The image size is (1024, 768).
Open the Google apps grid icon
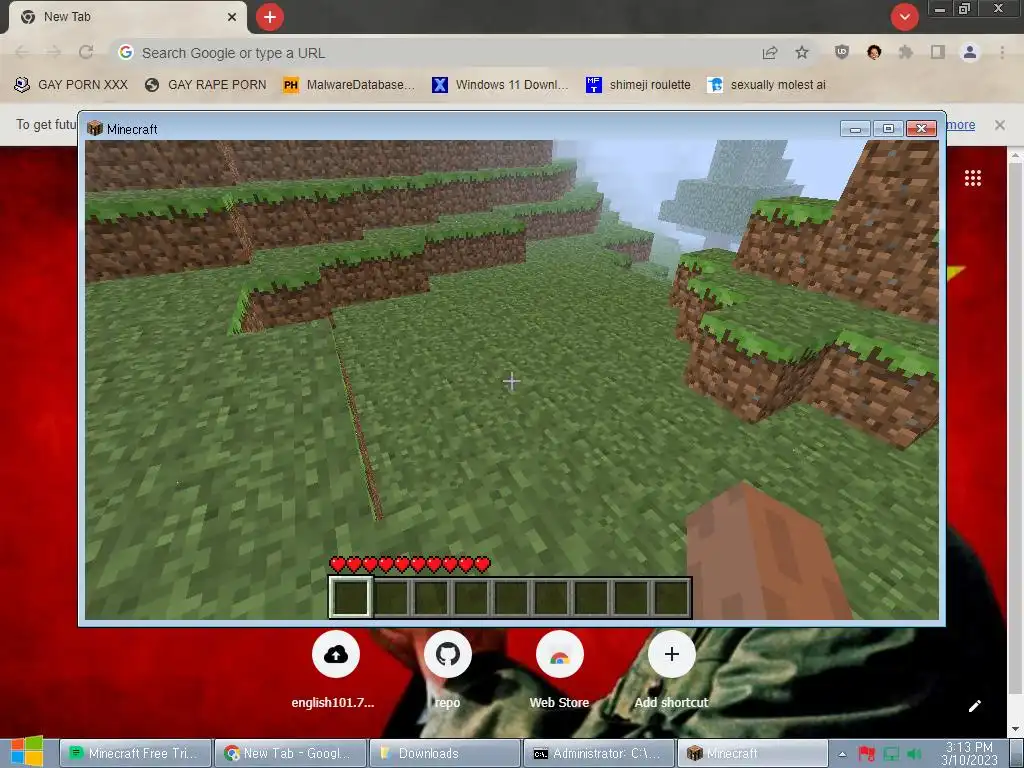click(x=973, y=178)
